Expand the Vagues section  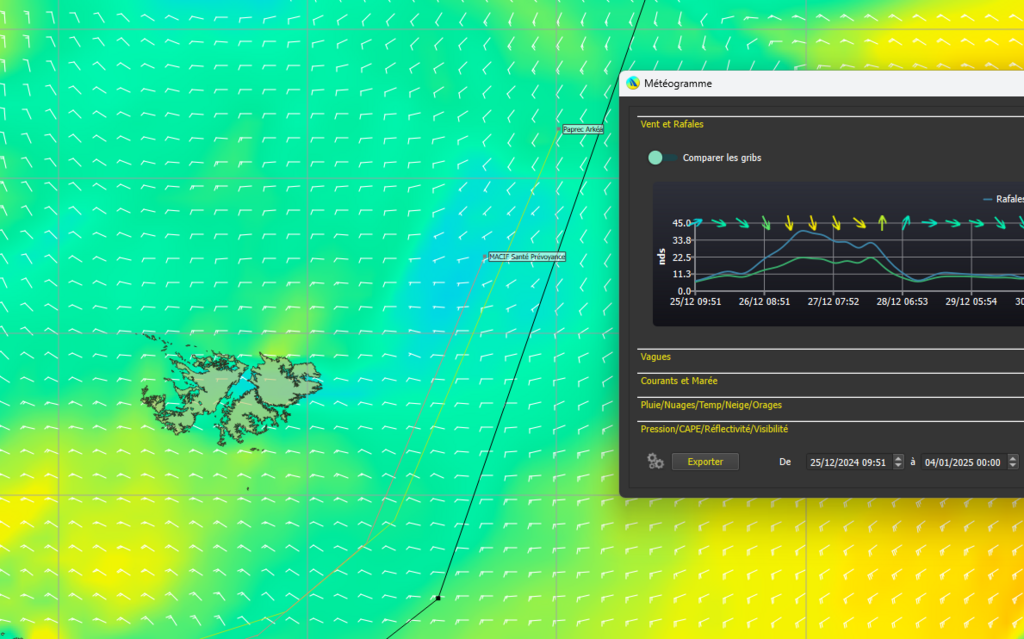[x=656, y=357]
